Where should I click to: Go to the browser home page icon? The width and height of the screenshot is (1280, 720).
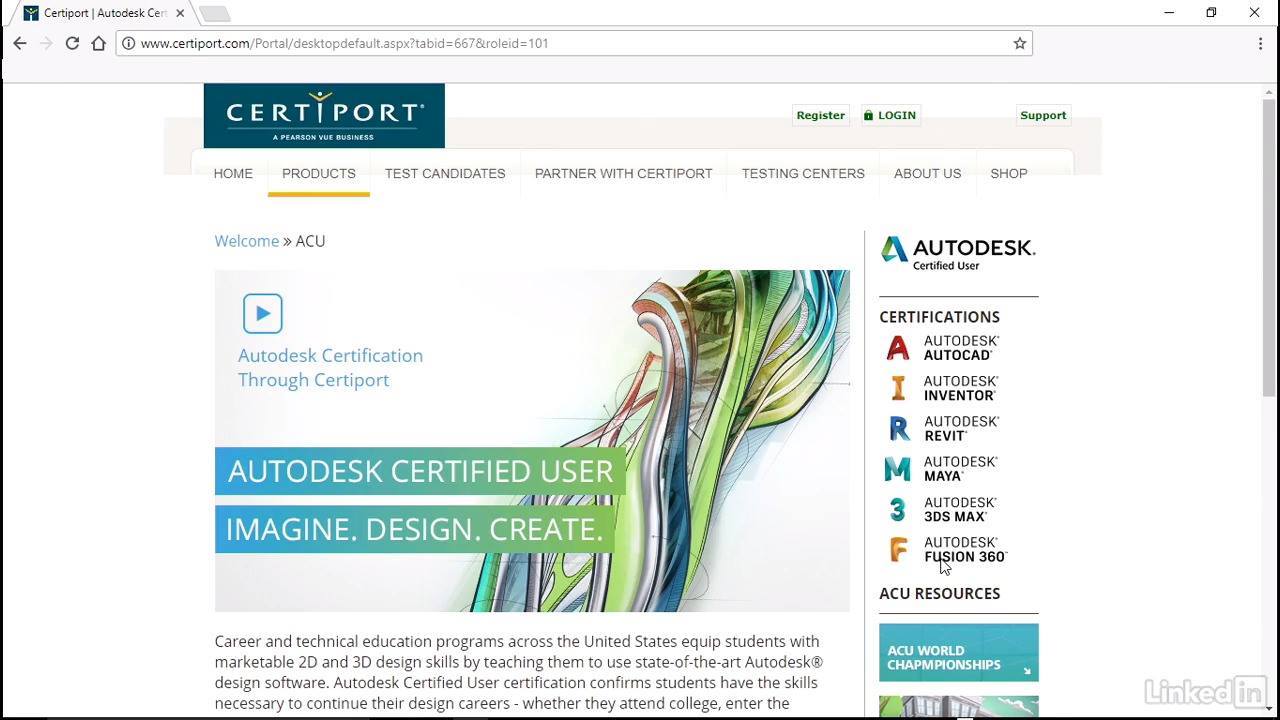click(x=98, y=43)
